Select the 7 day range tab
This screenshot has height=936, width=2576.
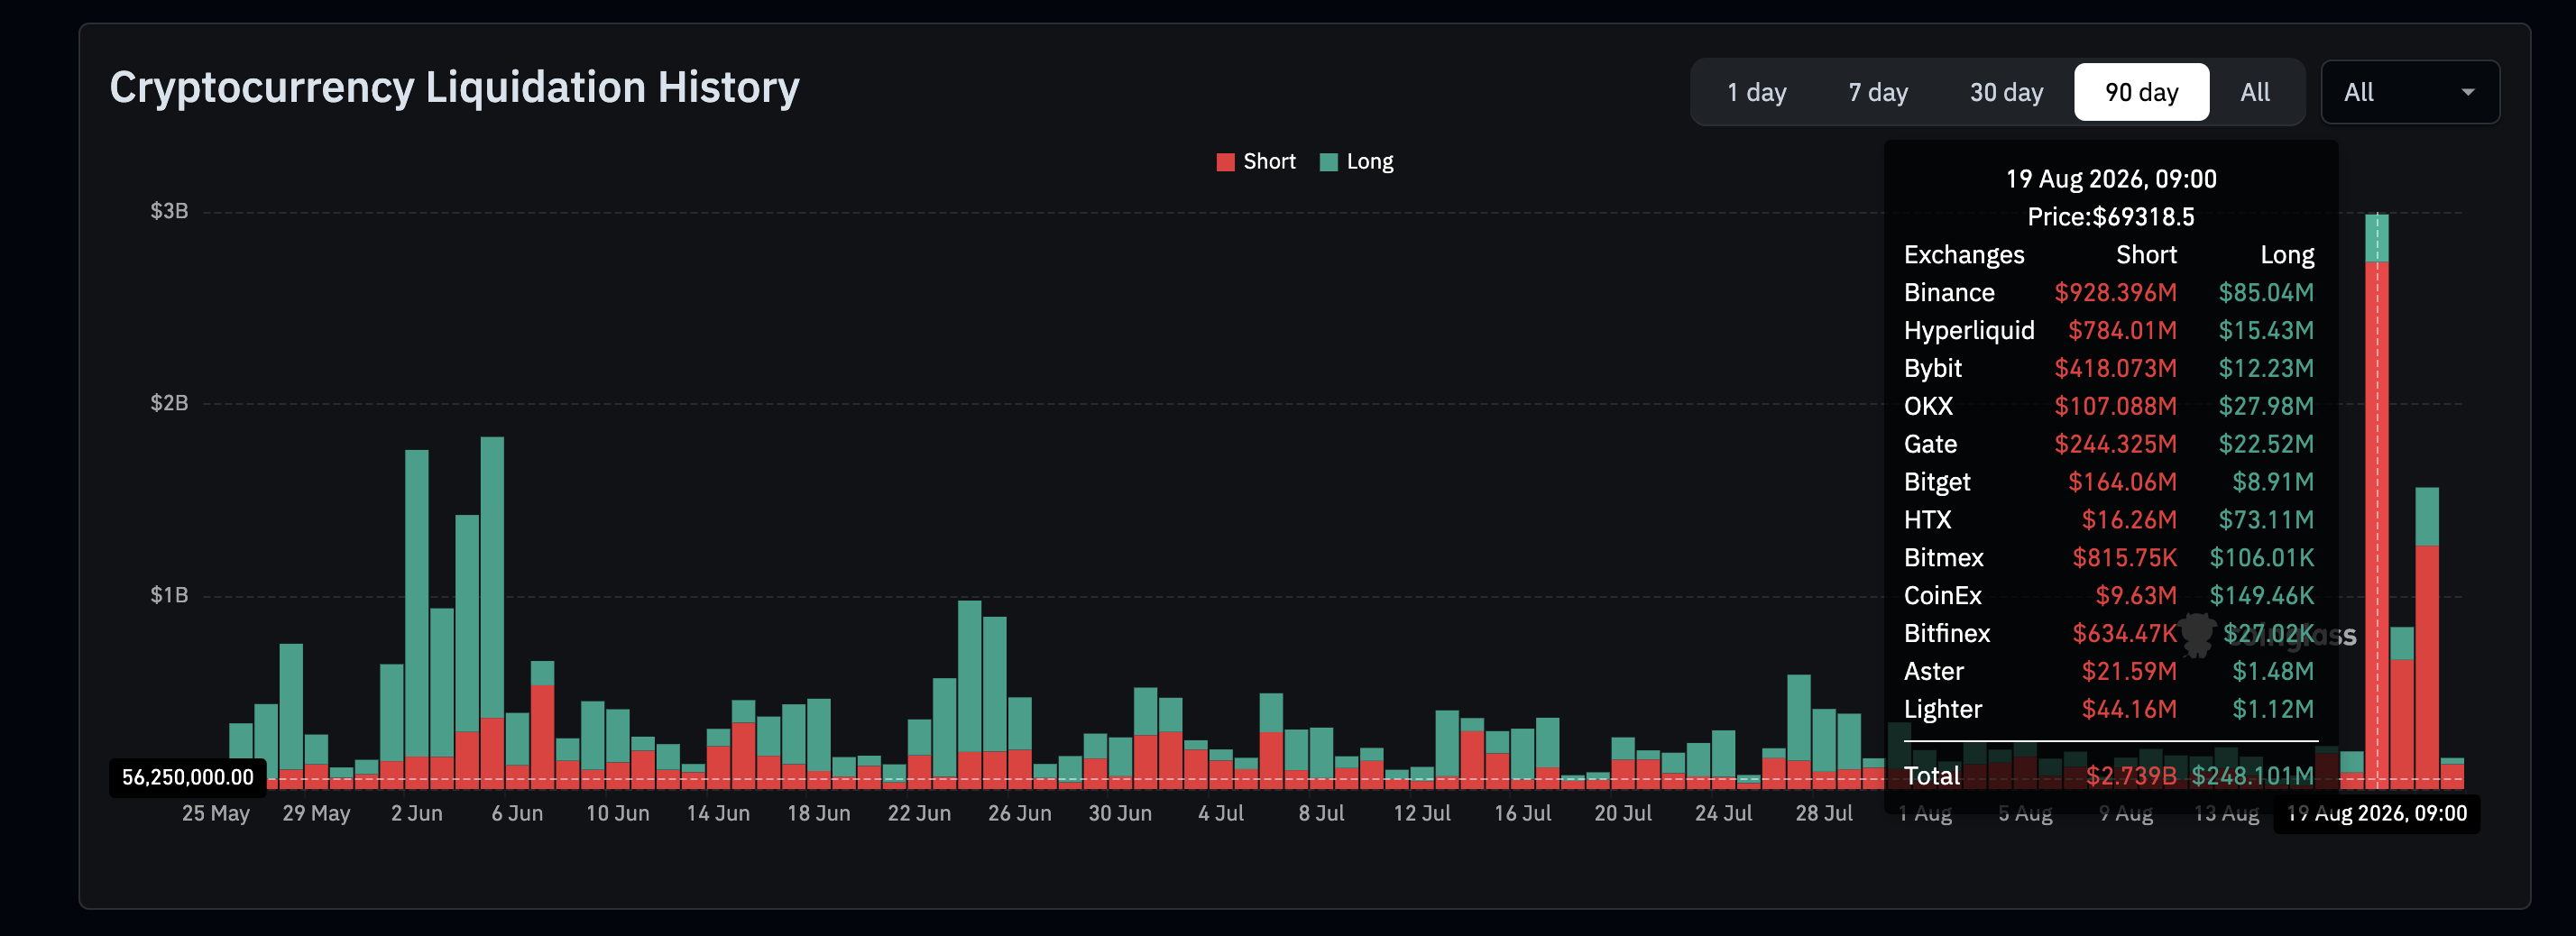(1878, 92)
